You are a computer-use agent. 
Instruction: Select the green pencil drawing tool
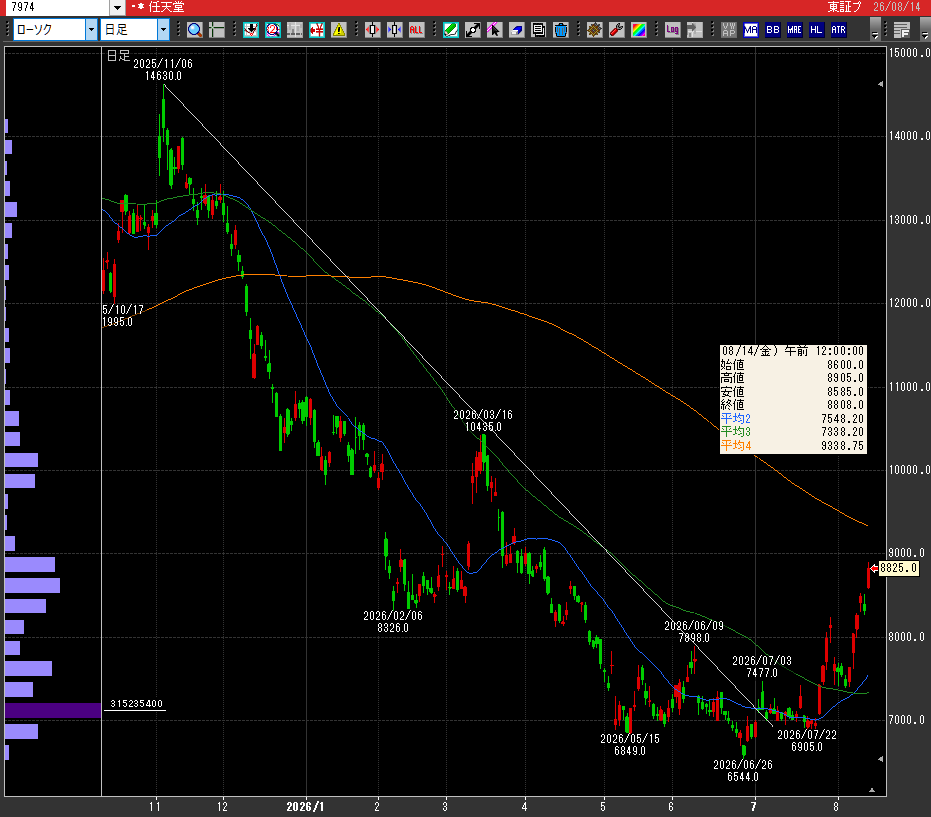(x=451, y=30)
